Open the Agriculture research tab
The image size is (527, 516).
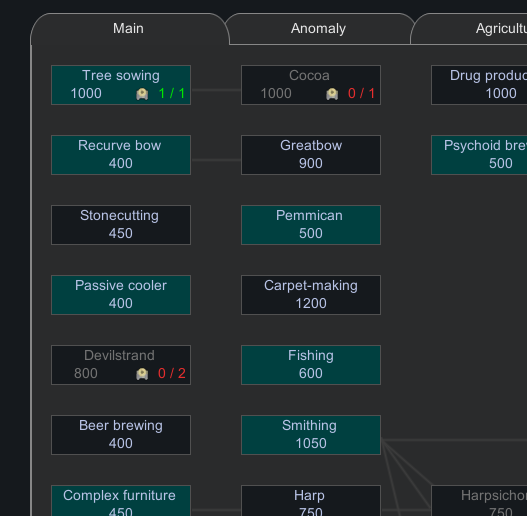pyautogui.click(x=469, y=29)
